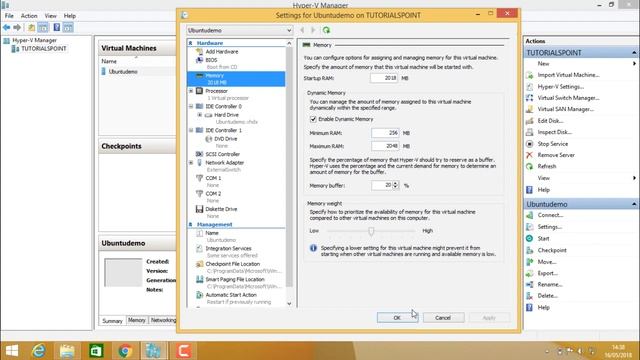This screenshot has height=360, width=640.
Task: Collapse the Management section header
Action: (190, 224)
